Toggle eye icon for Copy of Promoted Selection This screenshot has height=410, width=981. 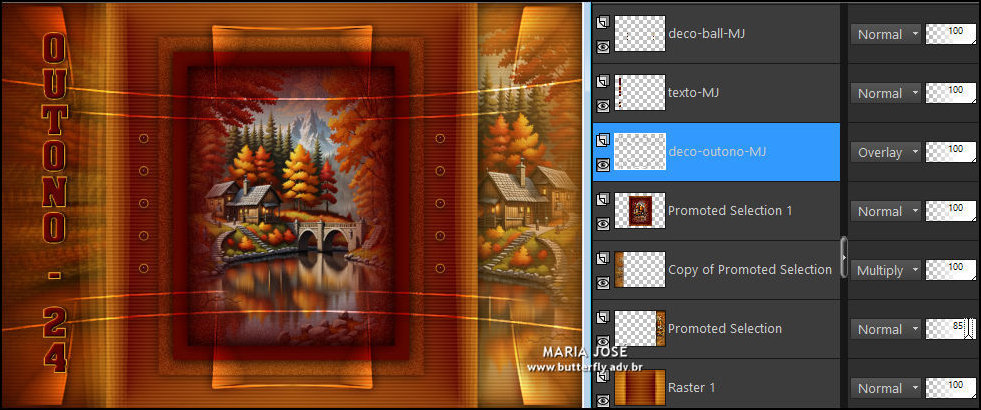tap(603, 282)
